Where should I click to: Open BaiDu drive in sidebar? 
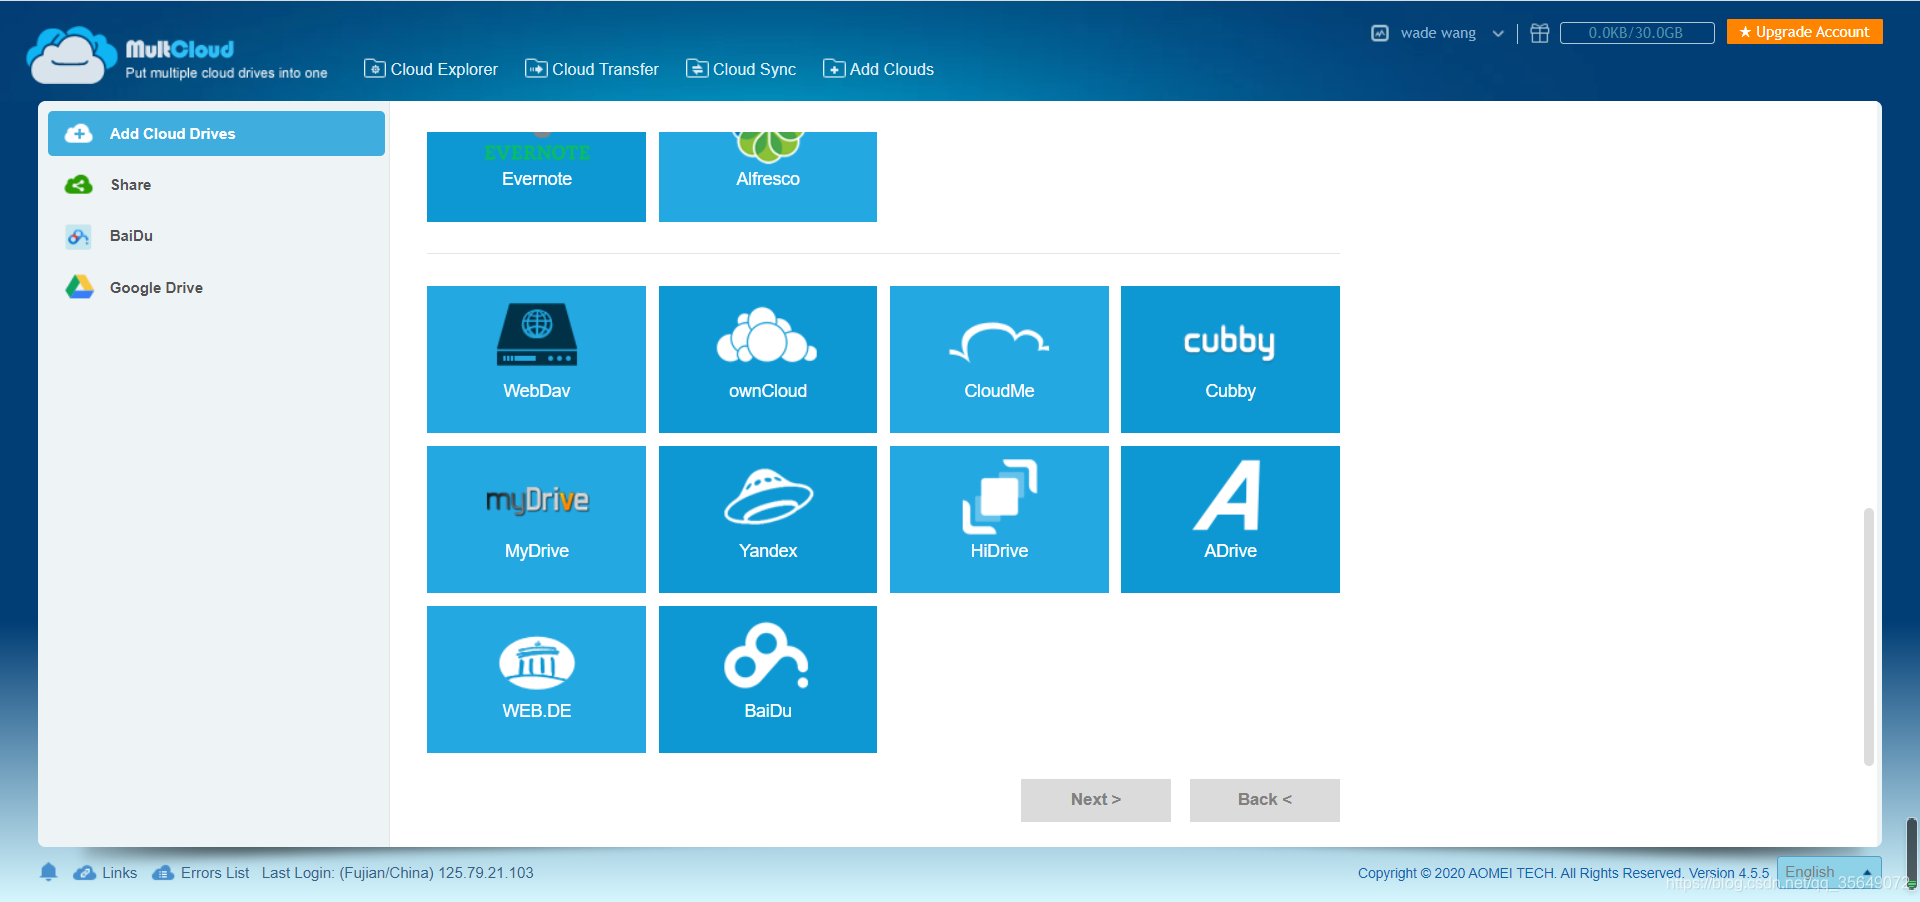point(216,236)
